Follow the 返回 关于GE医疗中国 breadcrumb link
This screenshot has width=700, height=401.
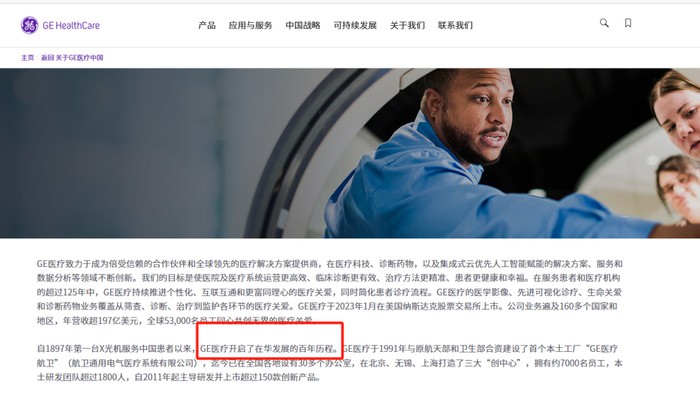(72, 58)
